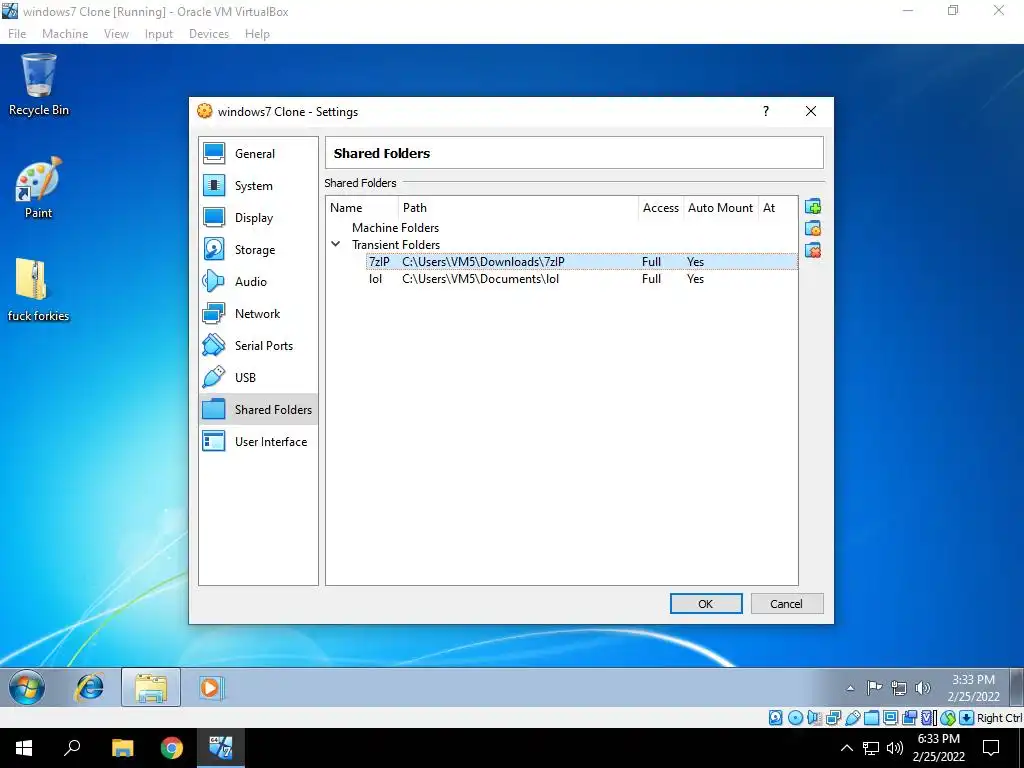Click the guest Action Center flag icon
Image resolution: width=1024 pixels, height=768 pixels.
[x=874, y=688]
